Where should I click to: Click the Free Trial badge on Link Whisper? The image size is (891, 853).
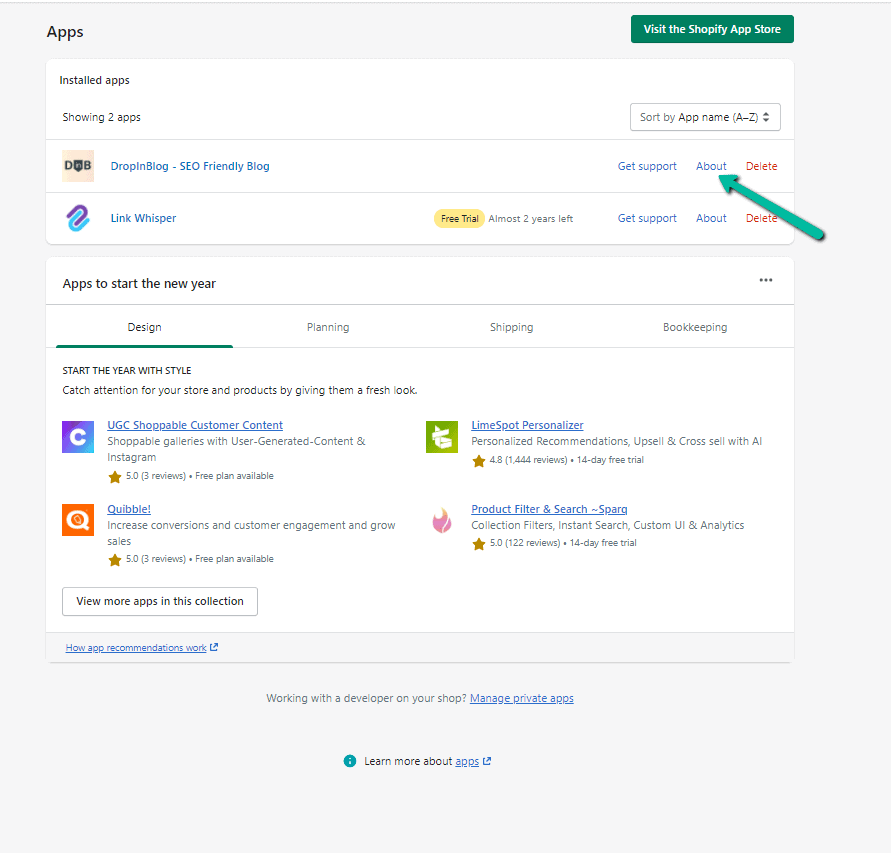coord(459,219)
